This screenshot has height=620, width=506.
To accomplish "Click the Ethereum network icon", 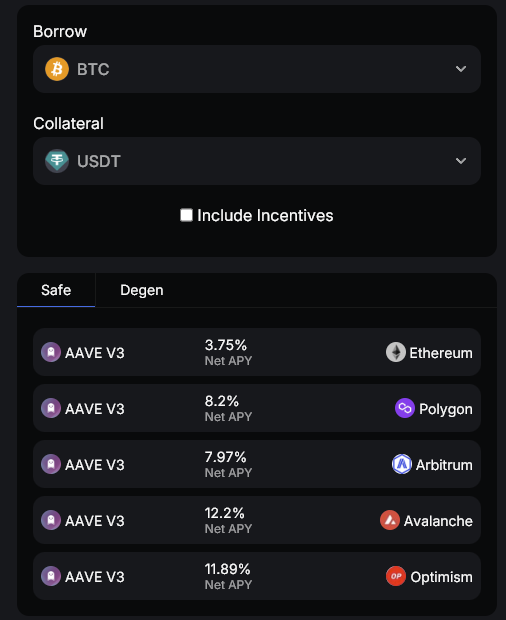I will [x=396, y=352].
